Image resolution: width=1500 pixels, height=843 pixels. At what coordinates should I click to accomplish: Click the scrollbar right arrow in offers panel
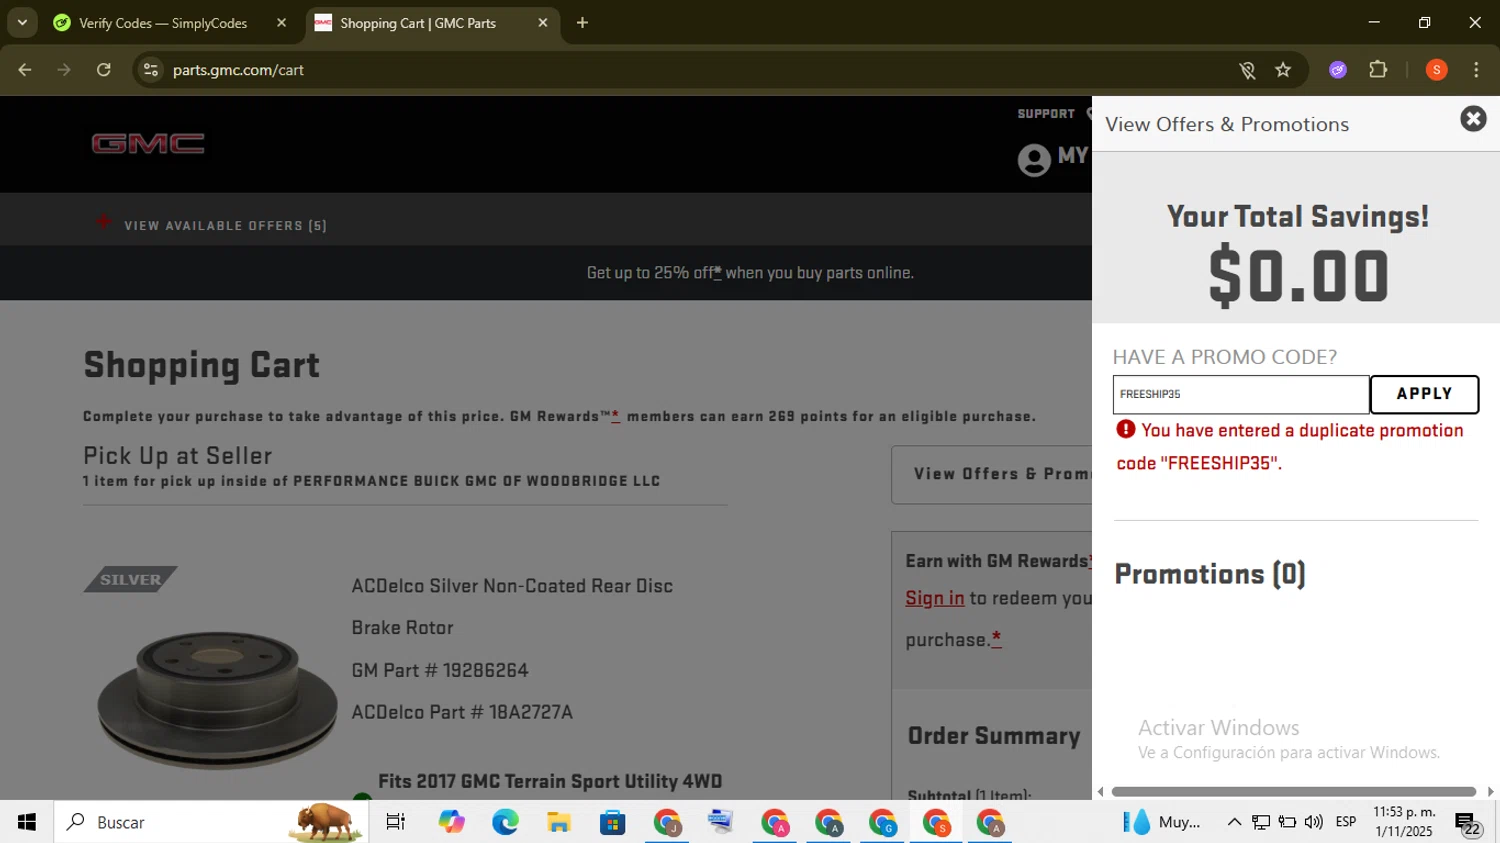click(x=1490, y=791)
